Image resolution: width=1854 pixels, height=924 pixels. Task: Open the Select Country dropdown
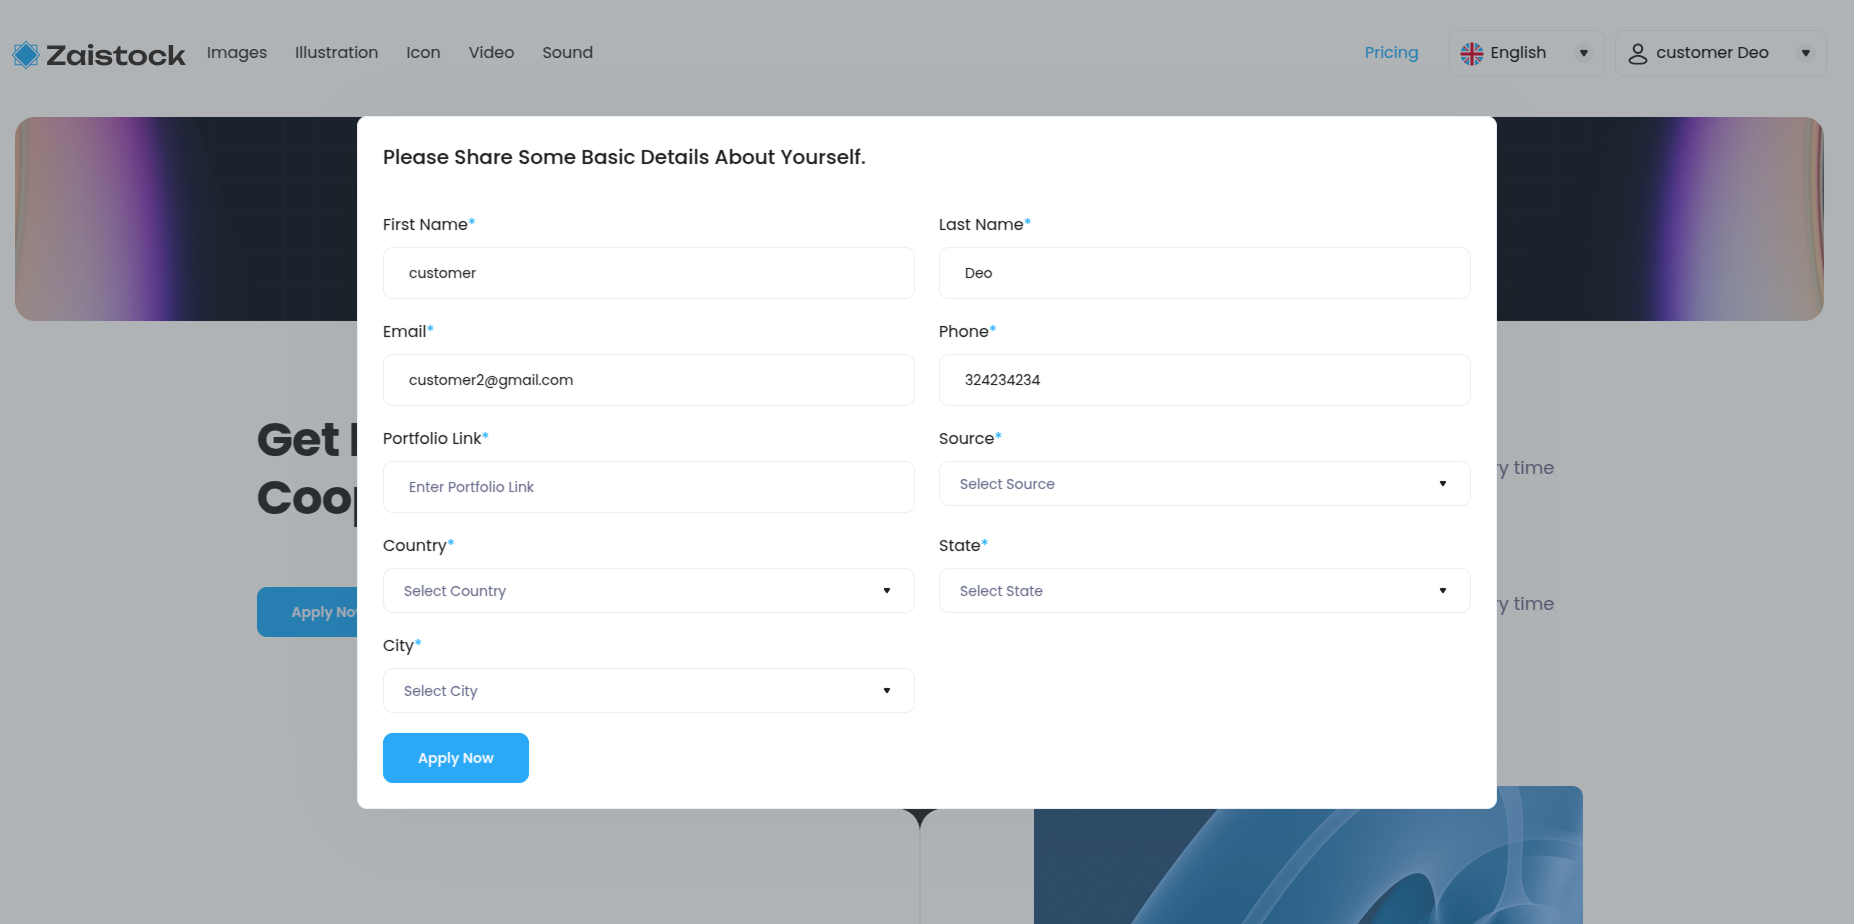[x=648, y=591]
